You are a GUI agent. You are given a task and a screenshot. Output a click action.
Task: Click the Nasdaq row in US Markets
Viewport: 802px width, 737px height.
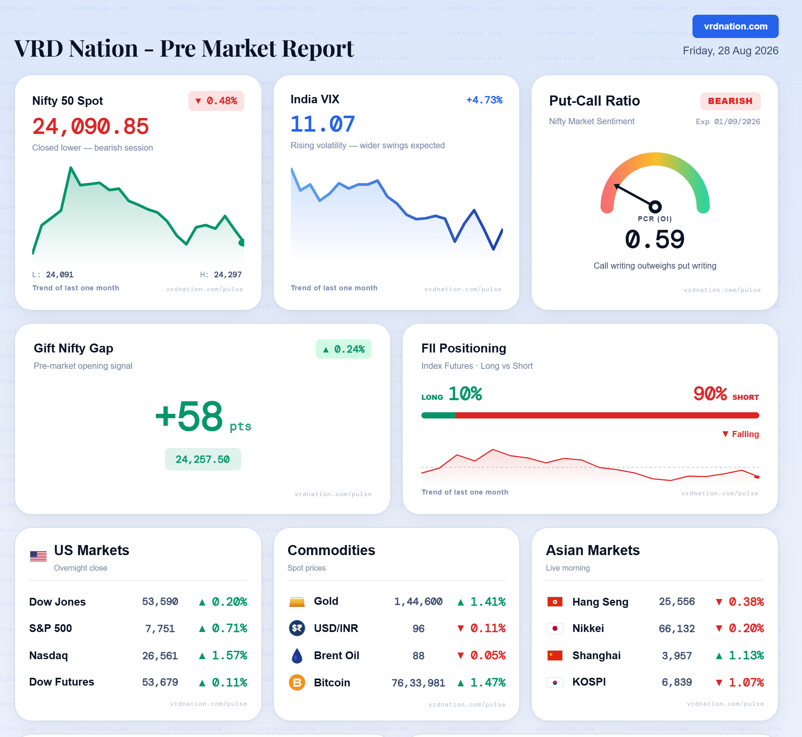(x=138, y=656)
